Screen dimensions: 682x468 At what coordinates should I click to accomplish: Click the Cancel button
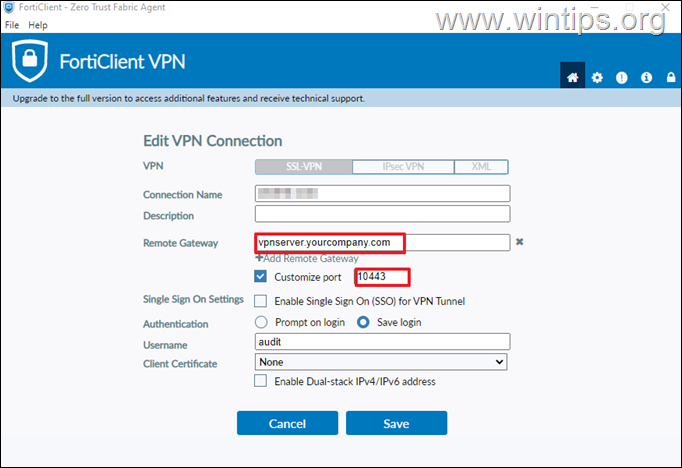(288, 423)
